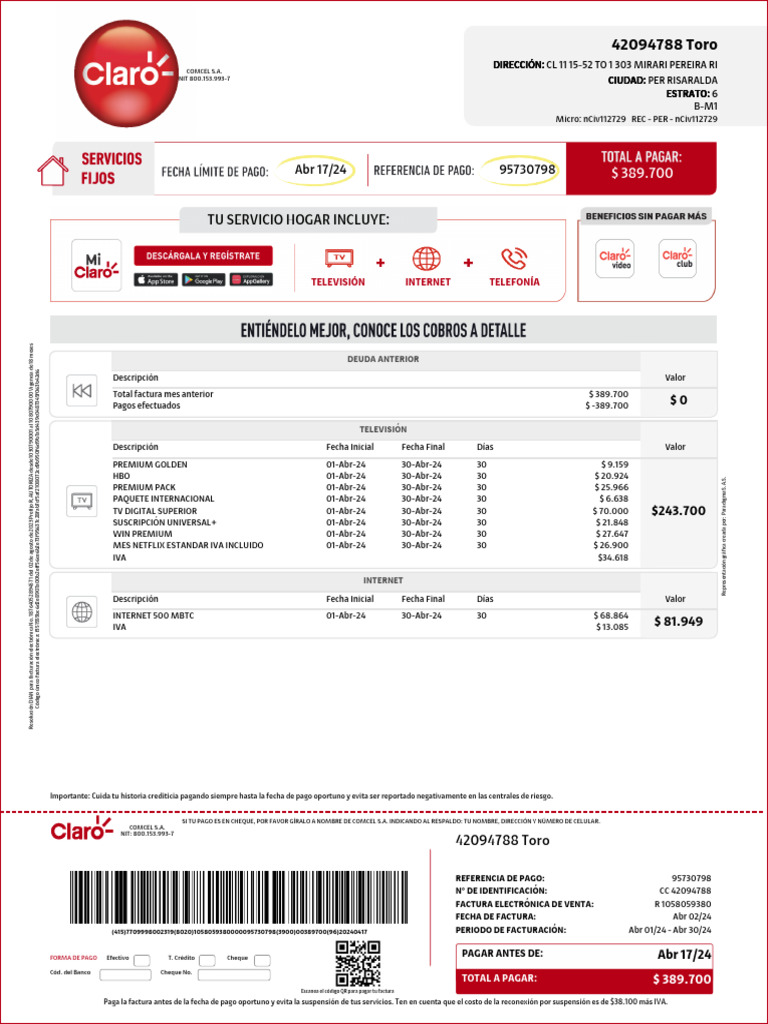768x1024 pixels.
Task: Click the Periodo de Facturación date range
Action: (x=670, y=930)
